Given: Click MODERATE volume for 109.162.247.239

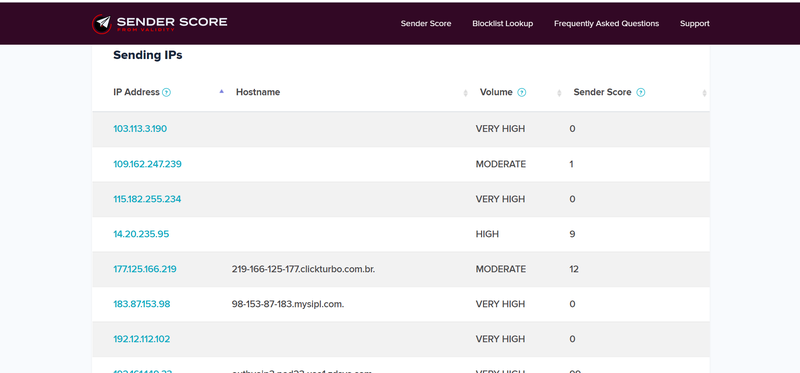Looking at the screenshot, I should [501, 164].
